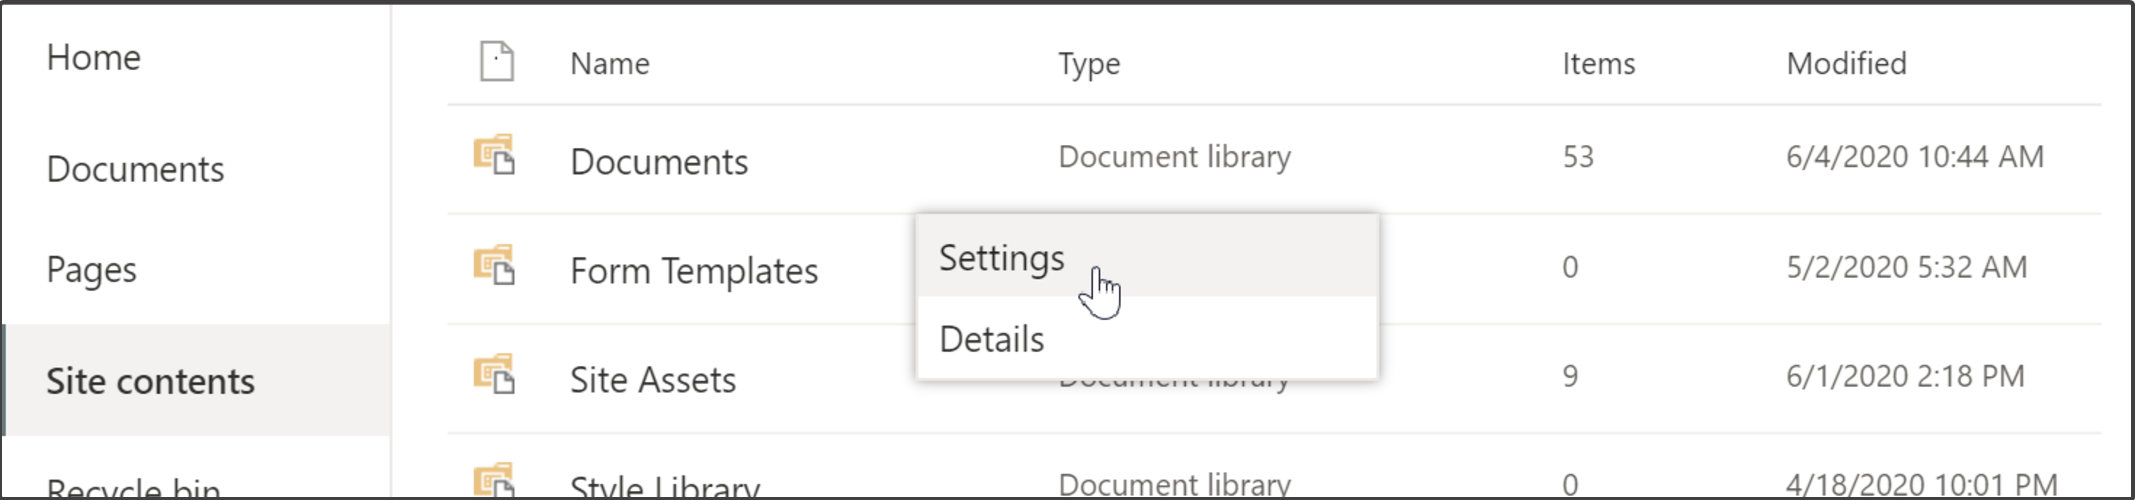Open Recycle bin in the sidebar
The width and height of the screenshot is (2135, 500).
tap(133, 487)
